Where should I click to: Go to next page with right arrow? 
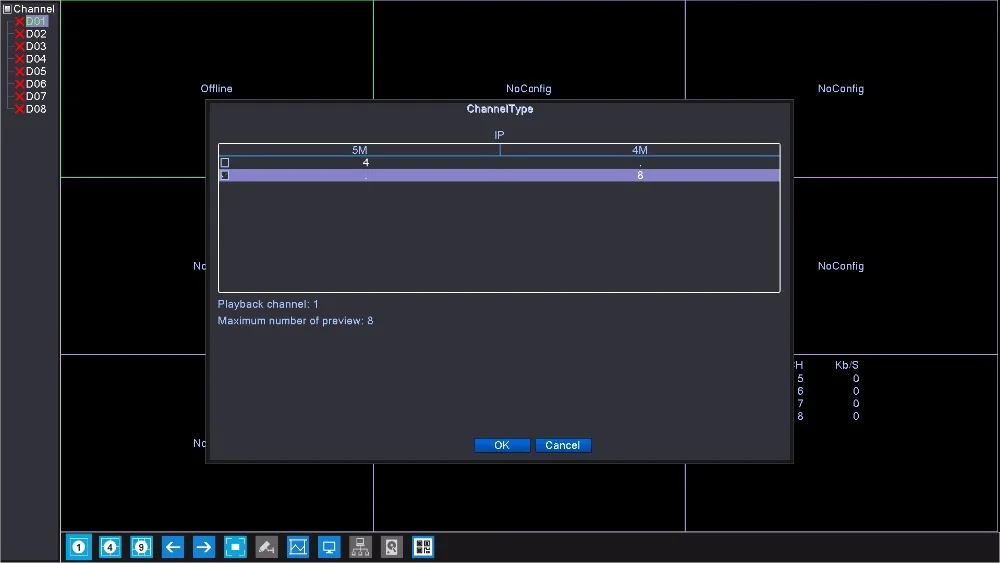(204, 547)
